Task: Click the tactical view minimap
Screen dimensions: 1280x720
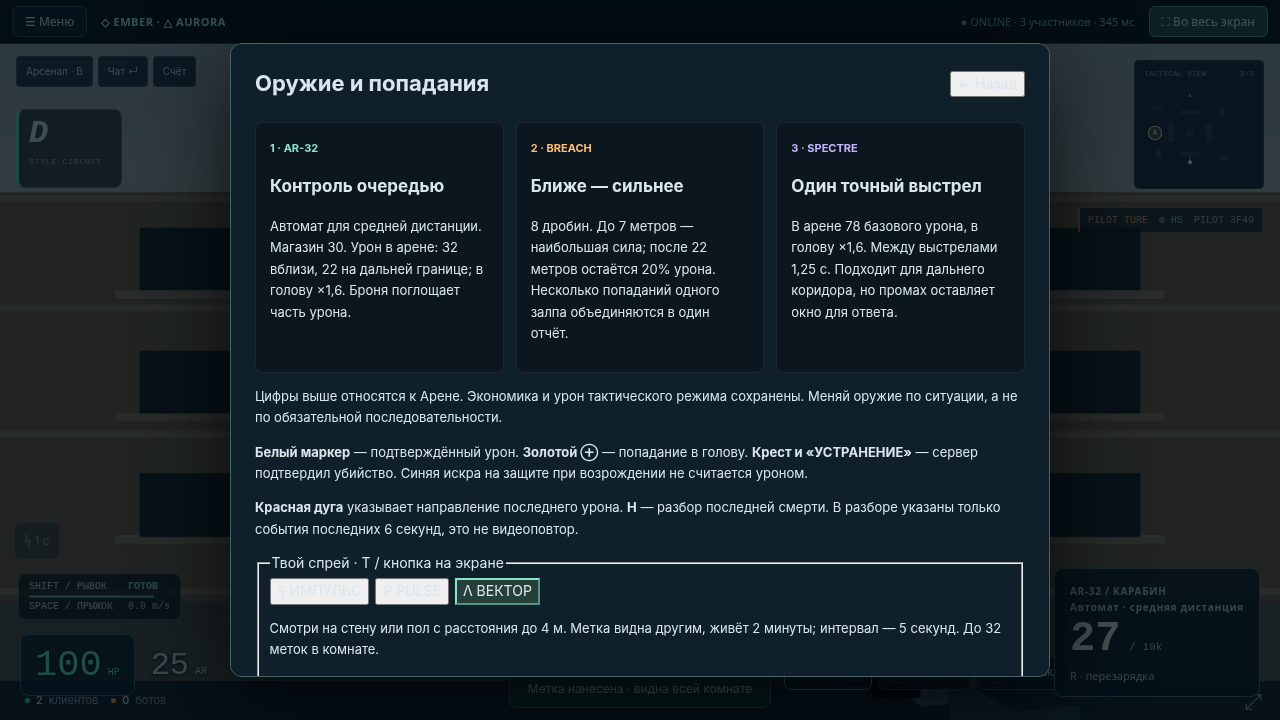Action: 1199,125
